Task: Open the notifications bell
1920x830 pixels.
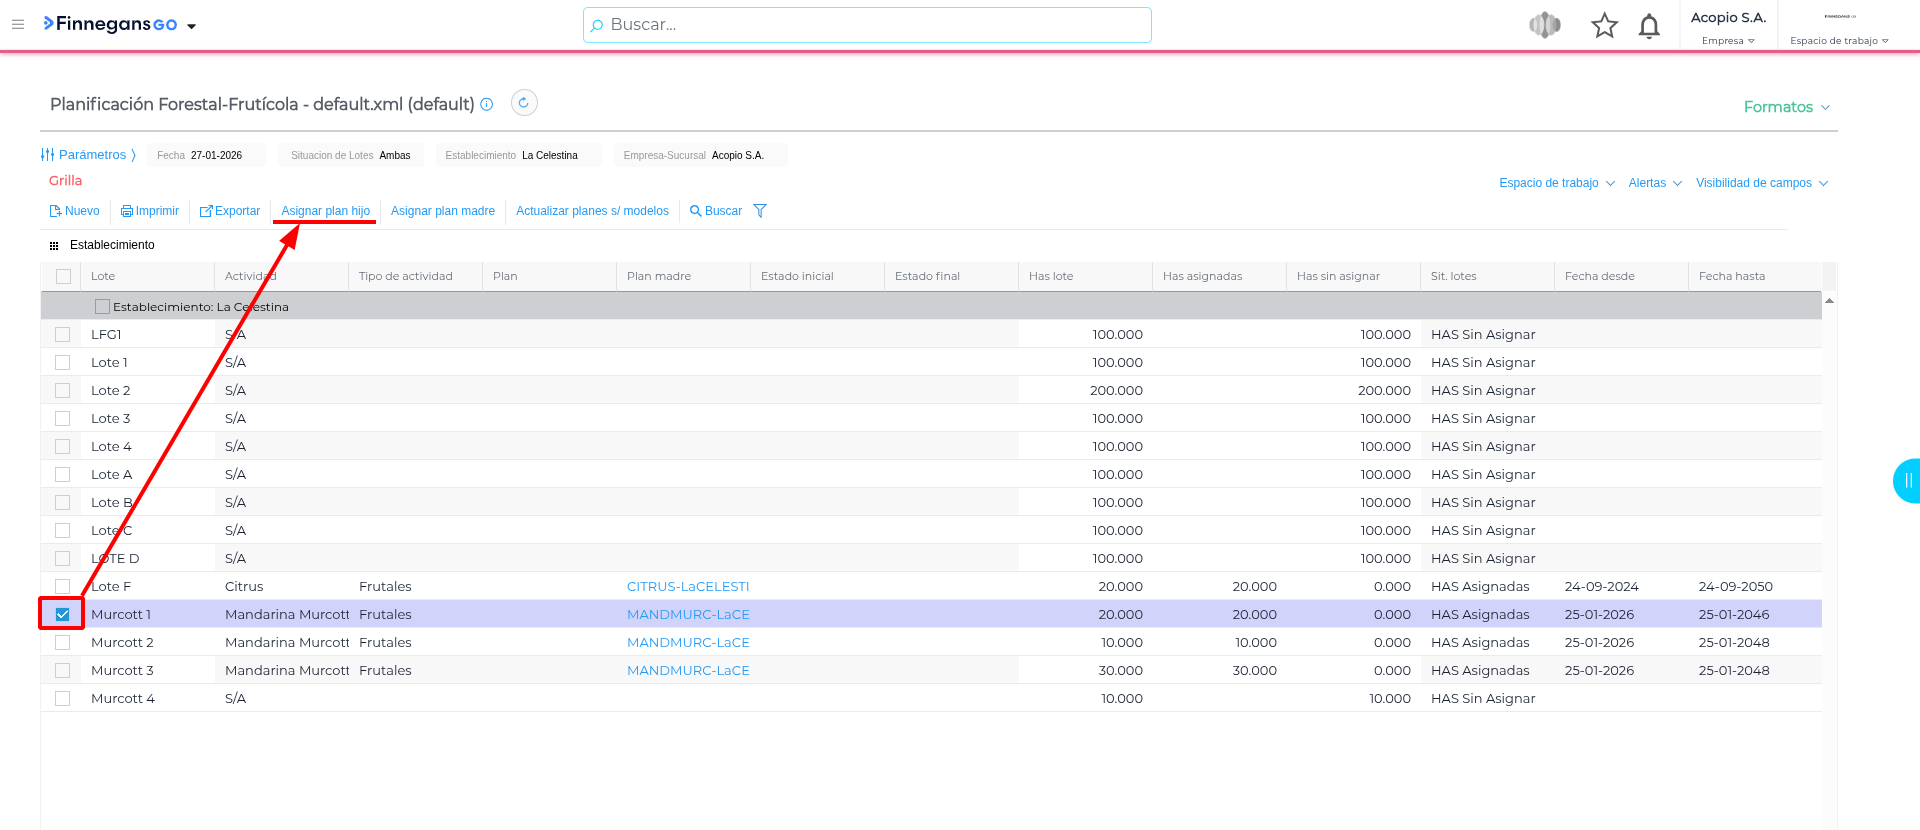Action: pyautogui.click(x=1649, y=26)
